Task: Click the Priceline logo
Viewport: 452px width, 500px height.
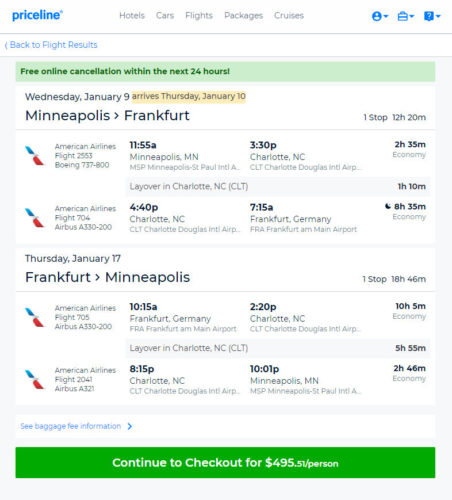Action: coord(37,15)
